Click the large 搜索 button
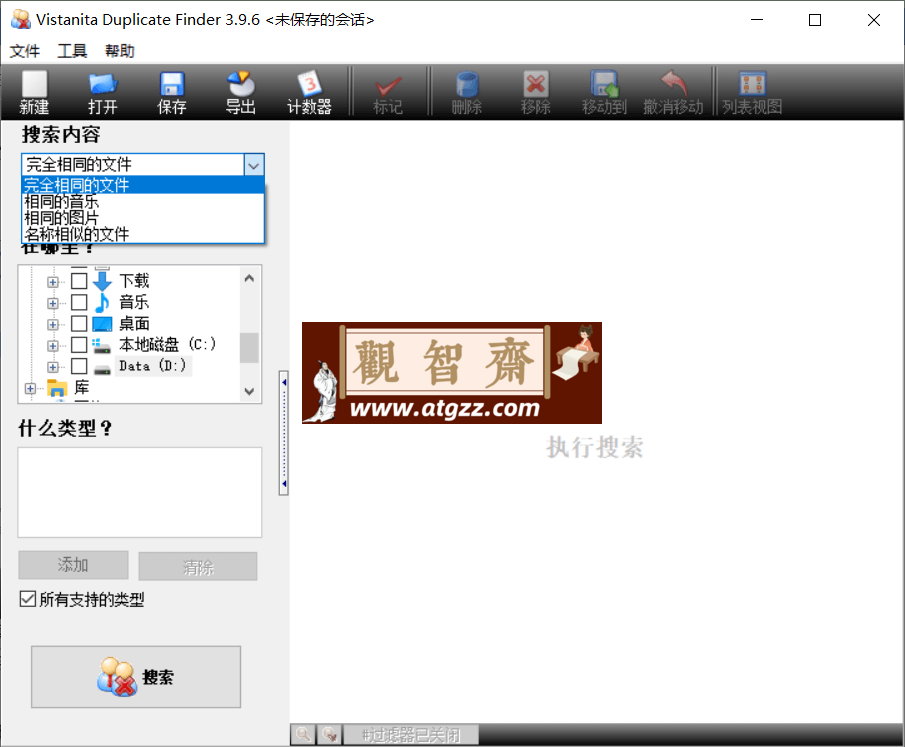This screenshot has height=747, width=905. [136, 677]
